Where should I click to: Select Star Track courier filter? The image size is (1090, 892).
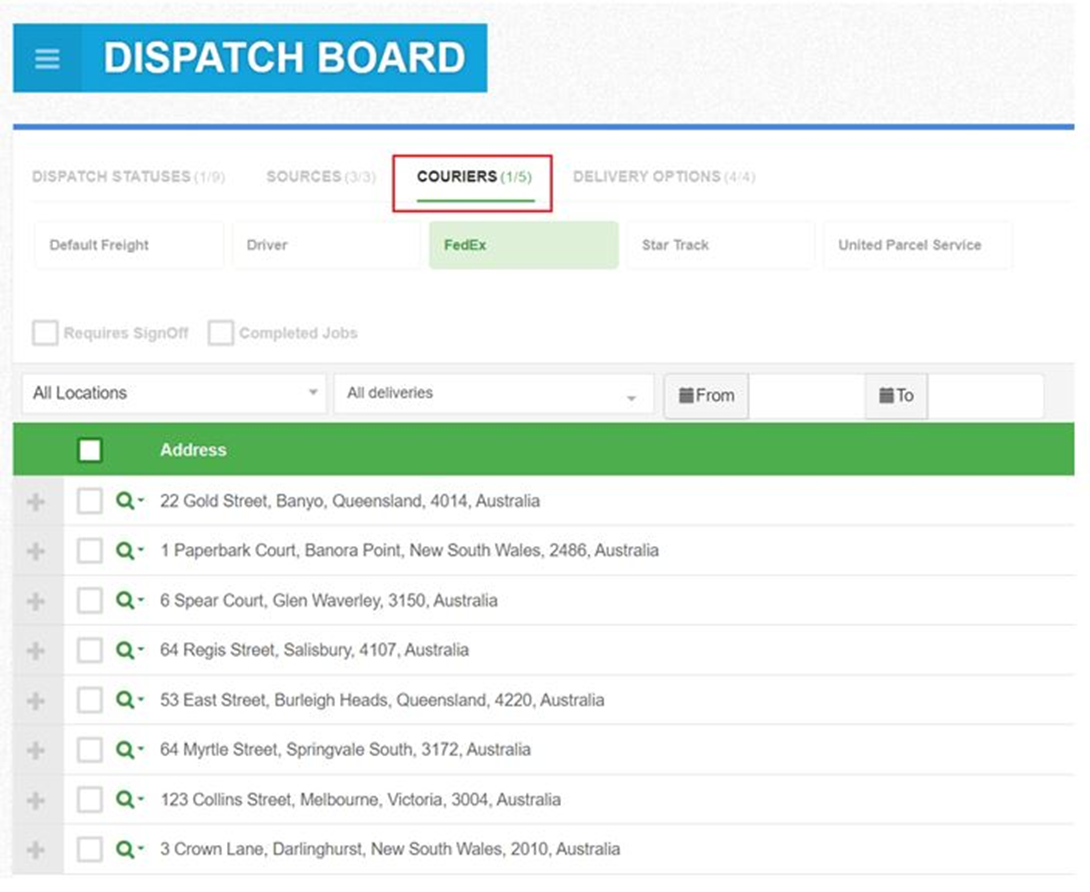pos(720,245)
